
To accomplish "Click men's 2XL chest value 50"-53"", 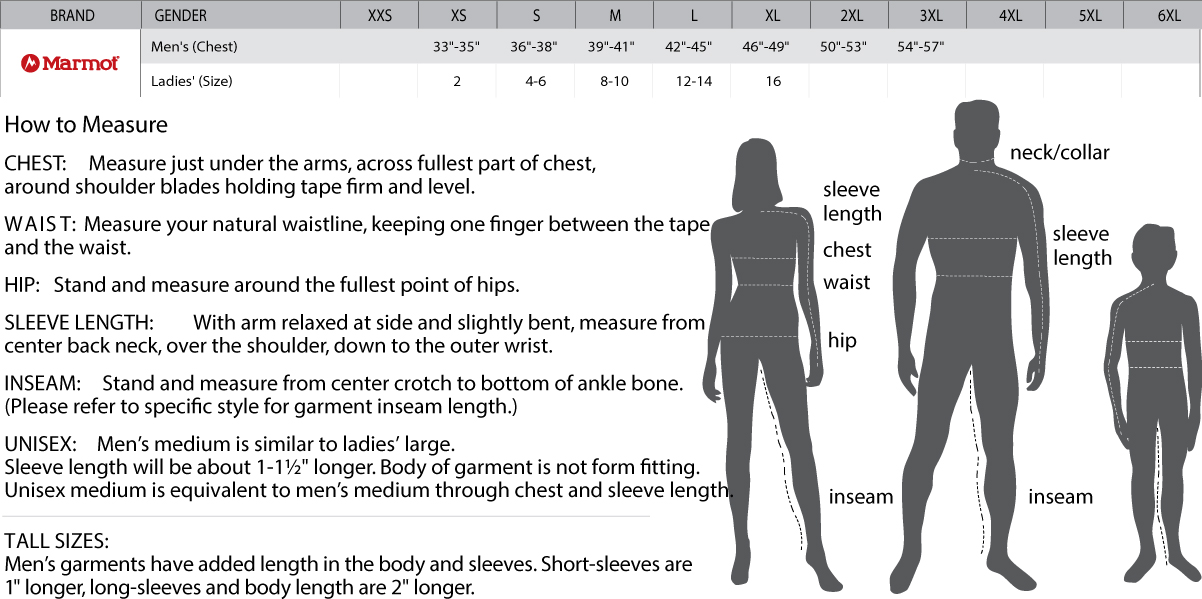I will click(845, 47).
